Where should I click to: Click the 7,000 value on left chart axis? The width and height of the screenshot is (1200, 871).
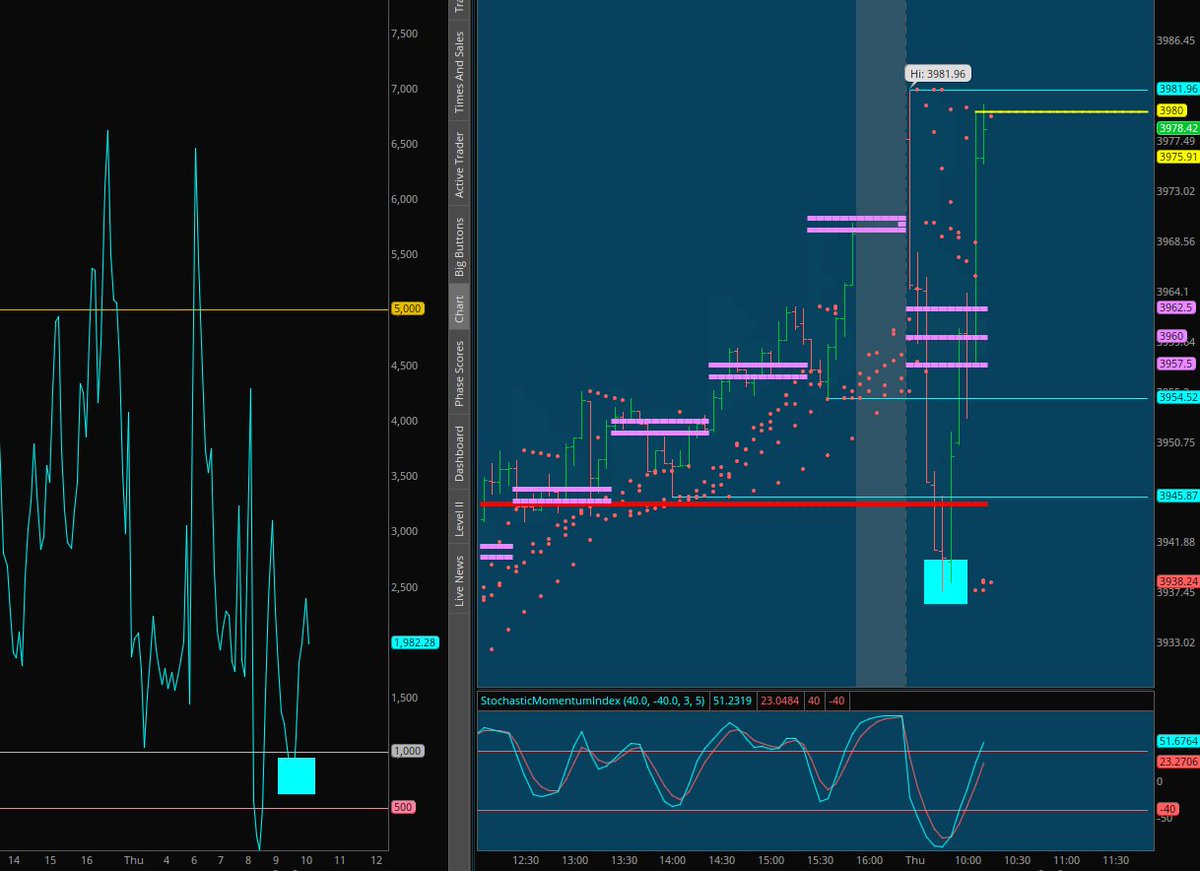coord(405,89)
